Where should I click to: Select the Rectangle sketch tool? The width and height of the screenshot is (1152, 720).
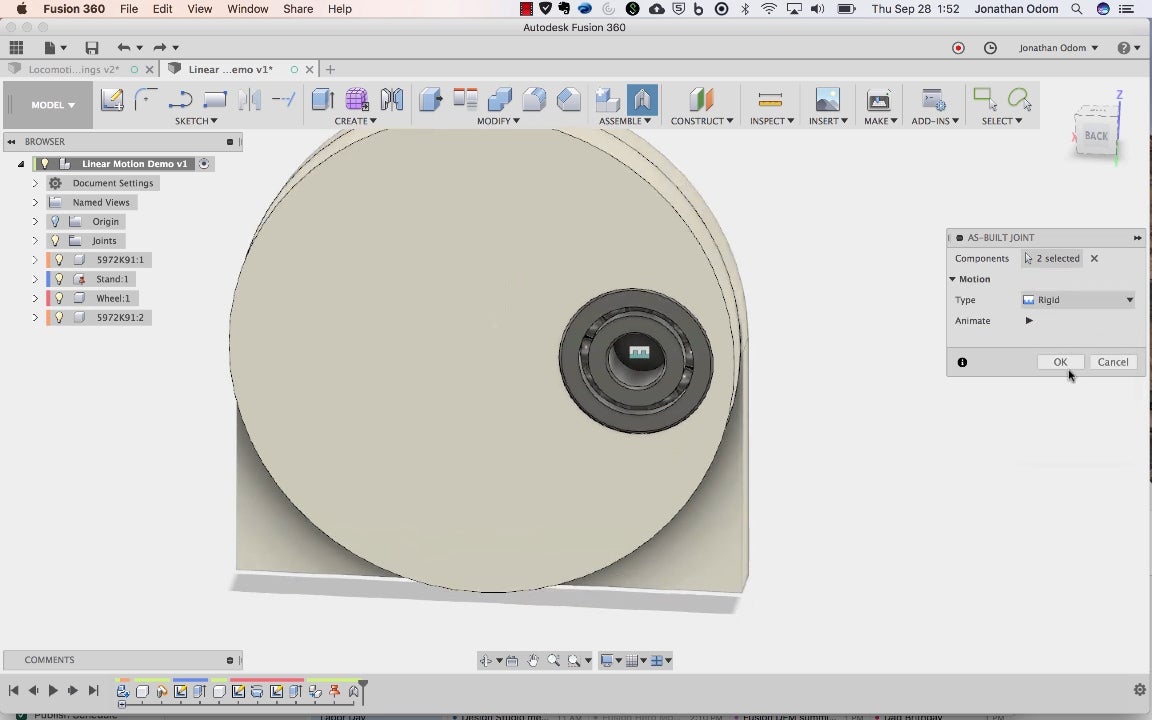tap(215, 99)
